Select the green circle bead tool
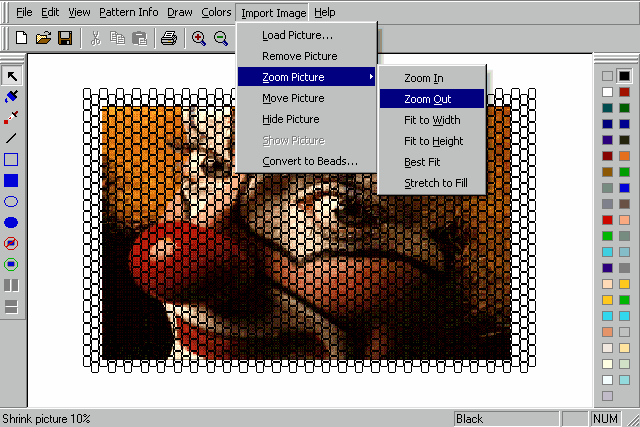The height and width of the screenshot is (427, 640). (11, 265)
